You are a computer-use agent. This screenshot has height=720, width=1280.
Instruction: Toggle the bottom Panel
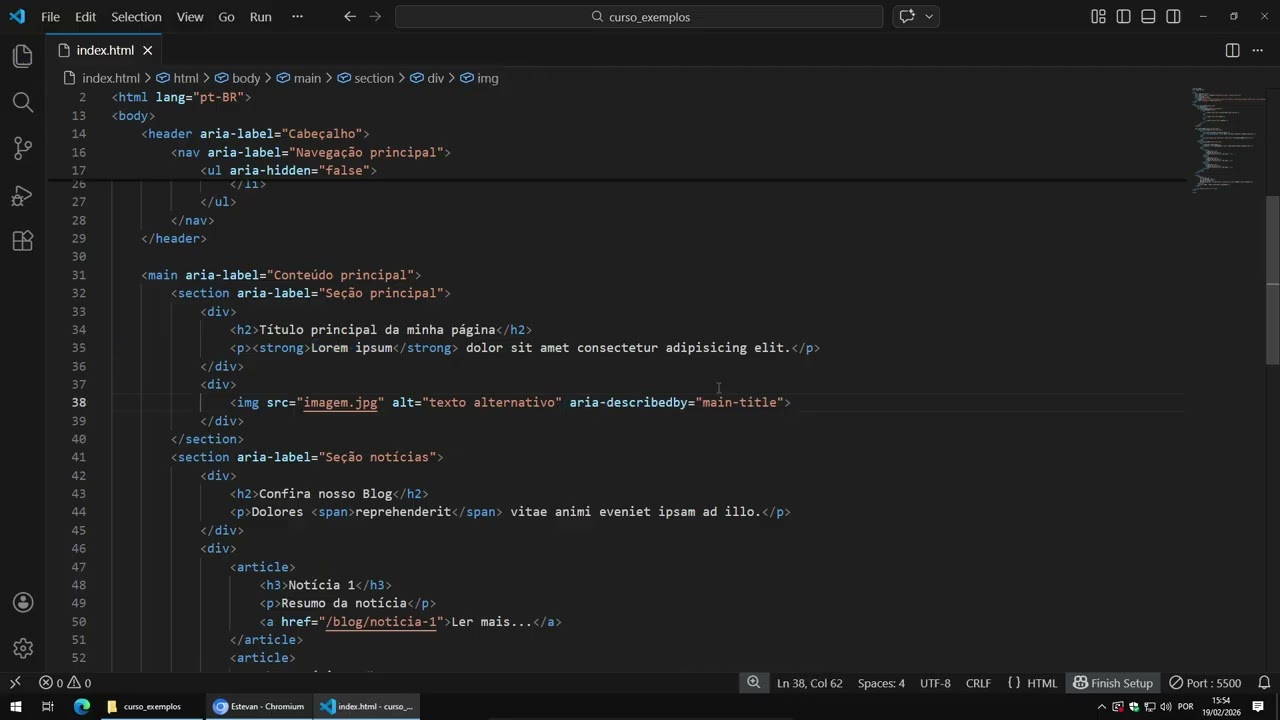(1148, 16)
